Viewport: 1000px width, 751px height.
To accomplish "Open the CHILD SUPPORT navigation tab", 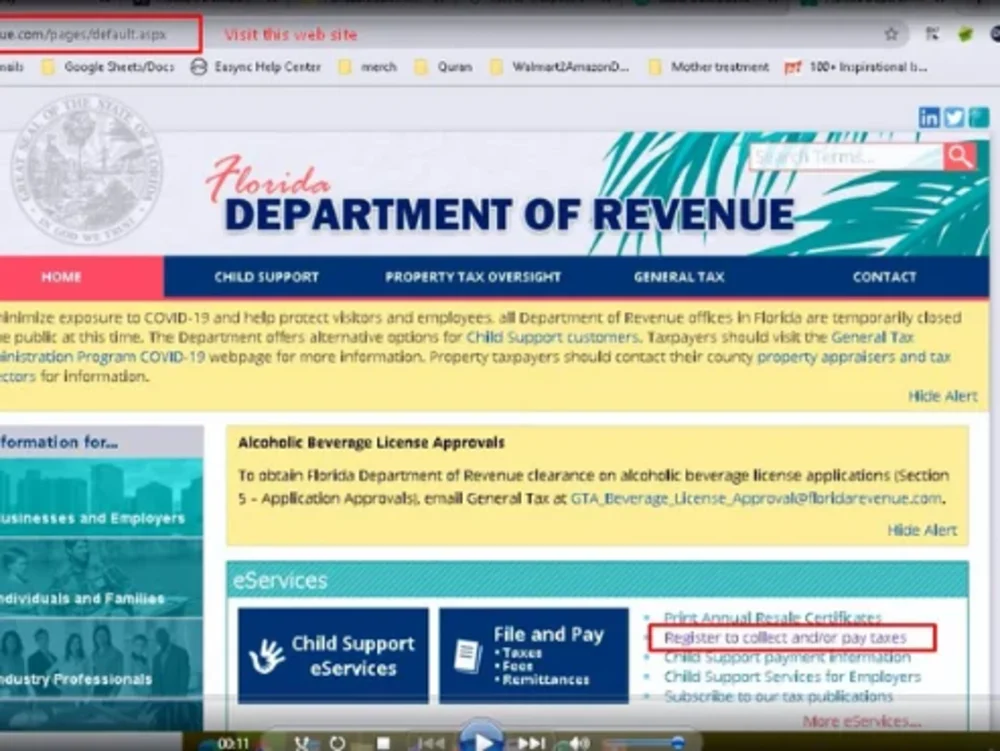I will click(267, 277).
